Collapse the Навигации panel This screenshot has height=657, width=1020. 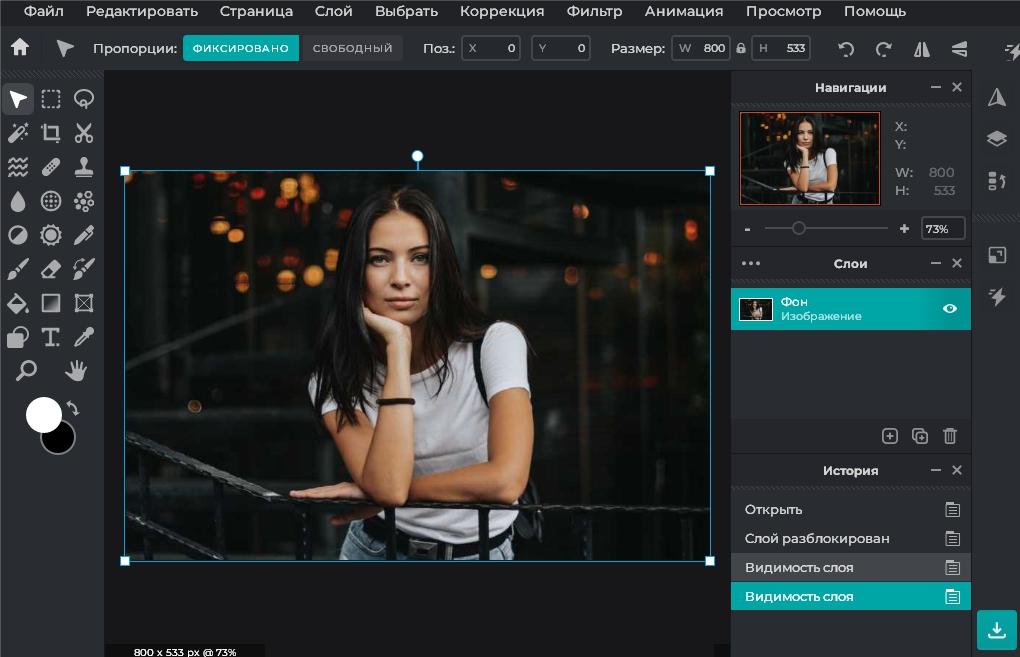click(x=936, y=88)
